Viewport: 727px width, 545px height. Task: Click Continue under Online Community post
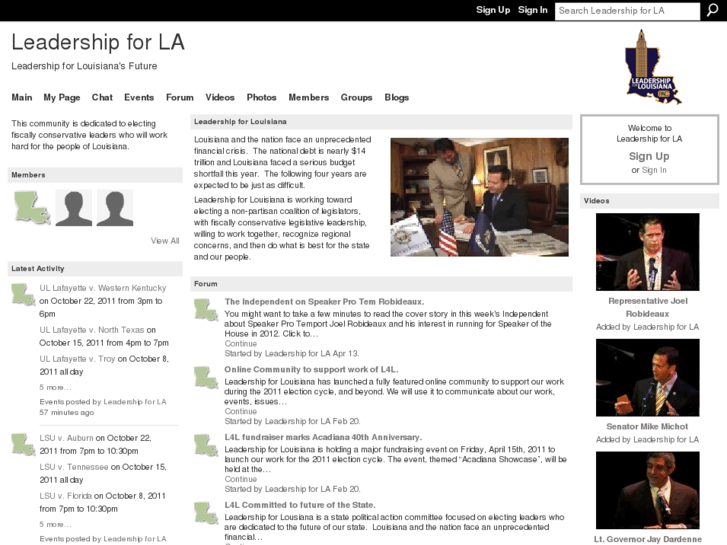click(241, 411)
